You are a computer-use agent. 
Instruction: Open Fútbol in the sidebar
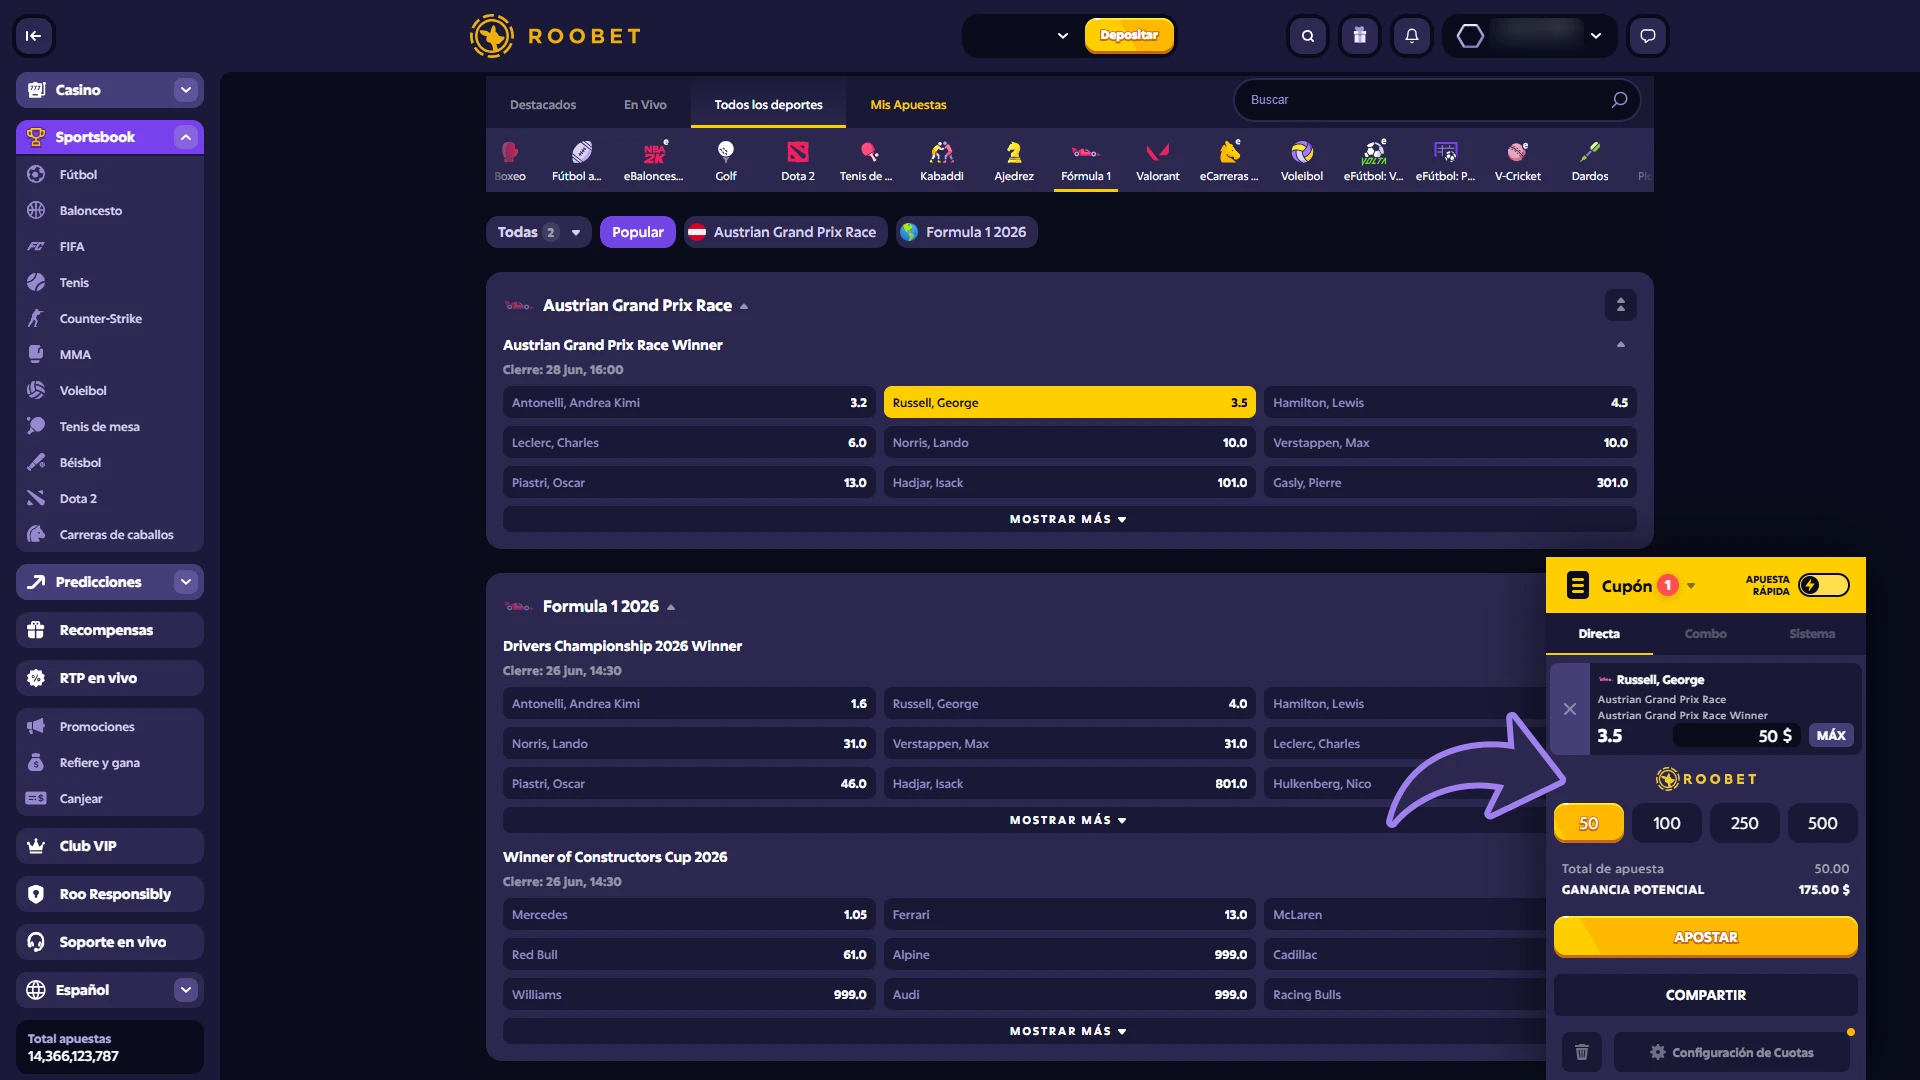110,174
